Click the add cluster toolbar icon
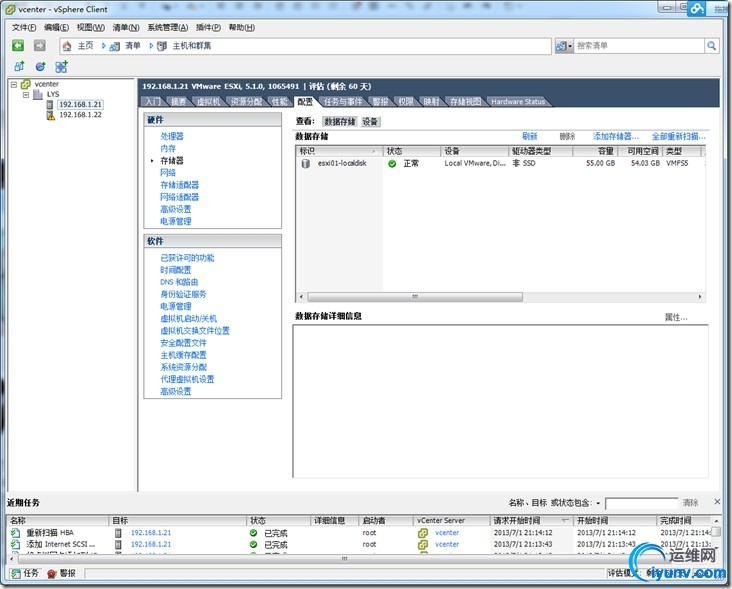 pos(61,66)
